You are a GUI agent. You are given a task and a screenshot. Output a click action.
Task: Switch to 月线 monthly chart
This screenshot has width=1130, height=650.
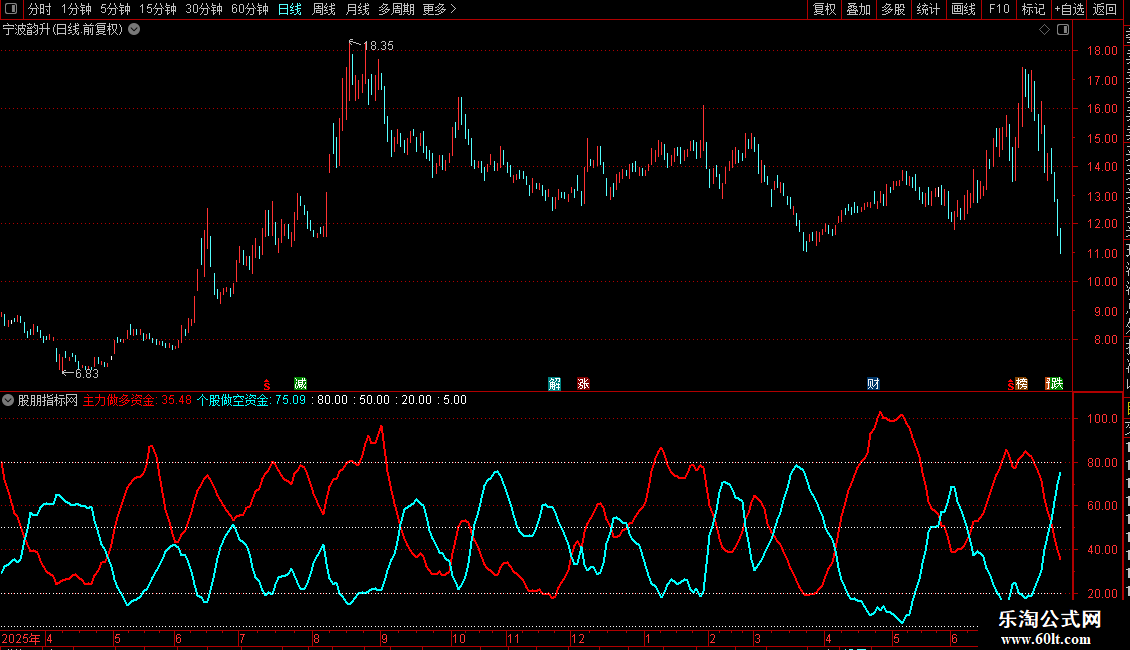357,9
